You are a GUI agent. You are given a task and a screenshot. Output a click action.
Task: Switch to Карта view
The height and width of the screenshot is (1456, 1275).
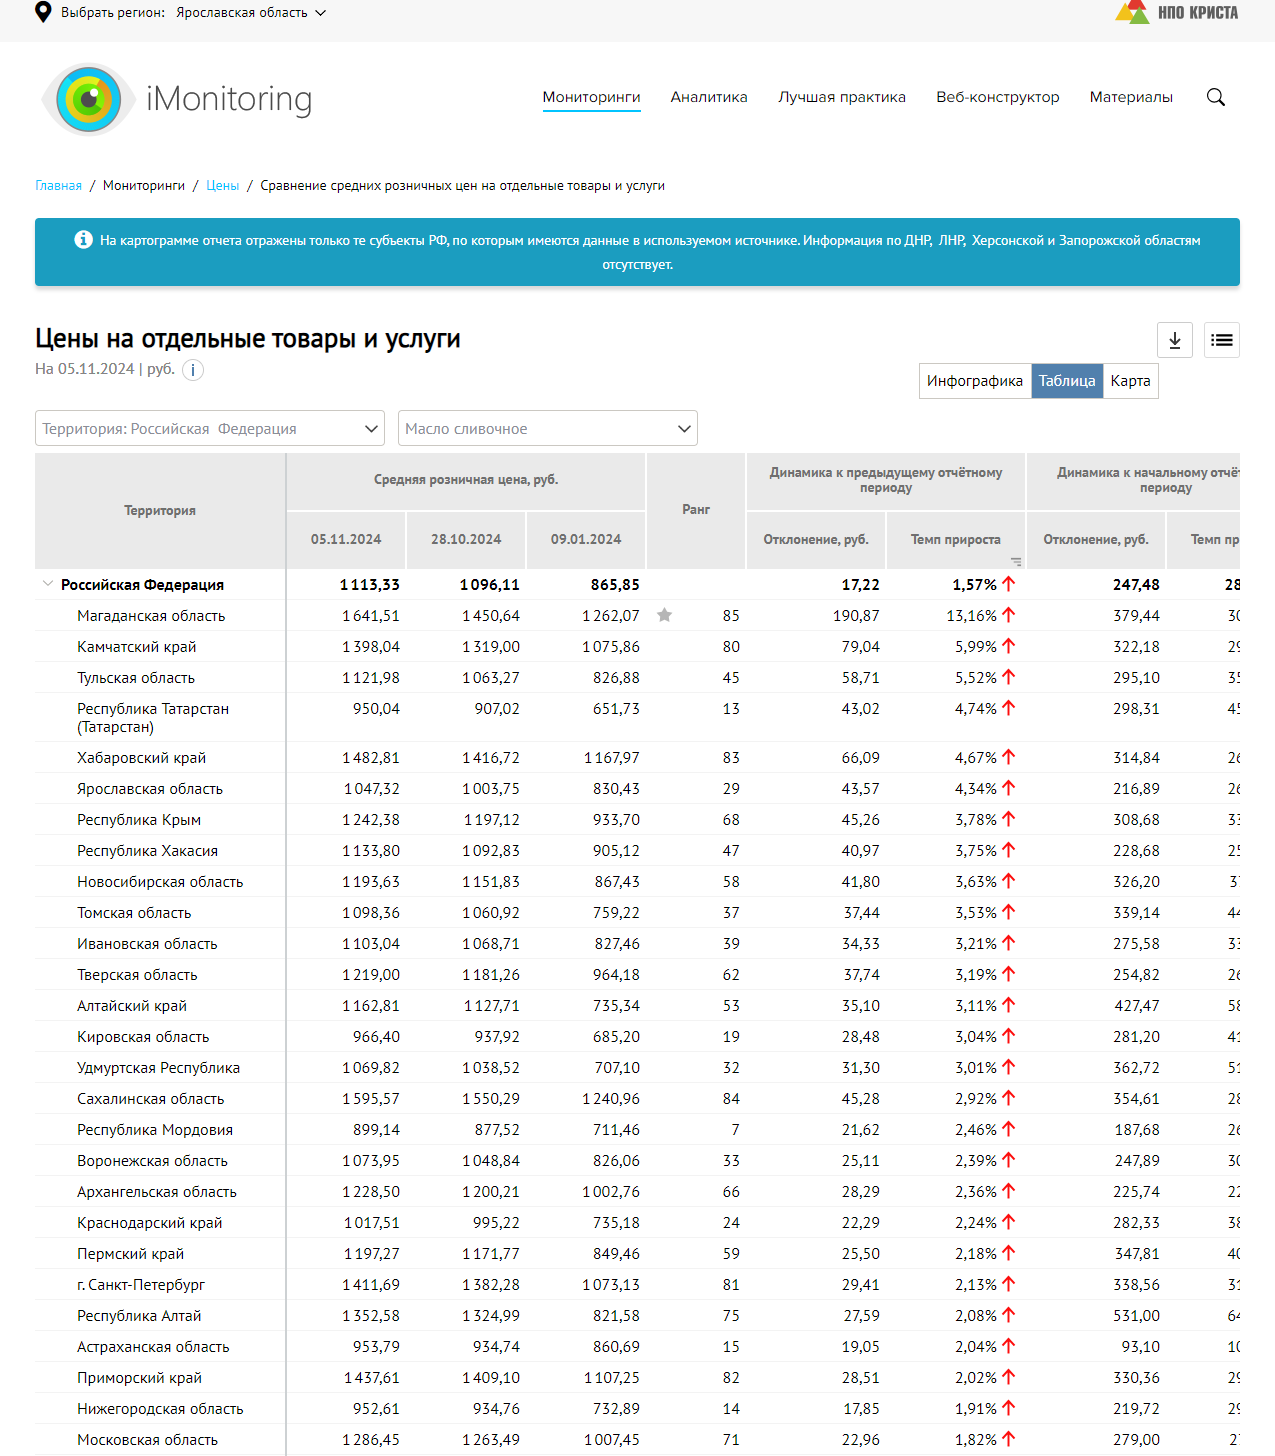1130,381
